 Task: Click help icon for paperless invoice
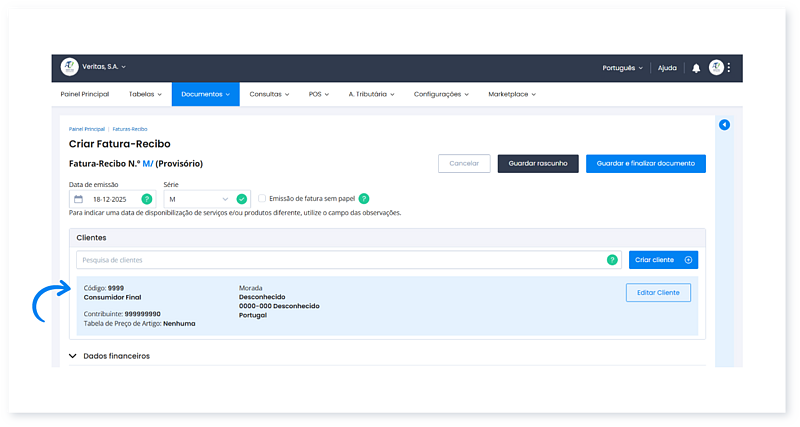[364, 199]
